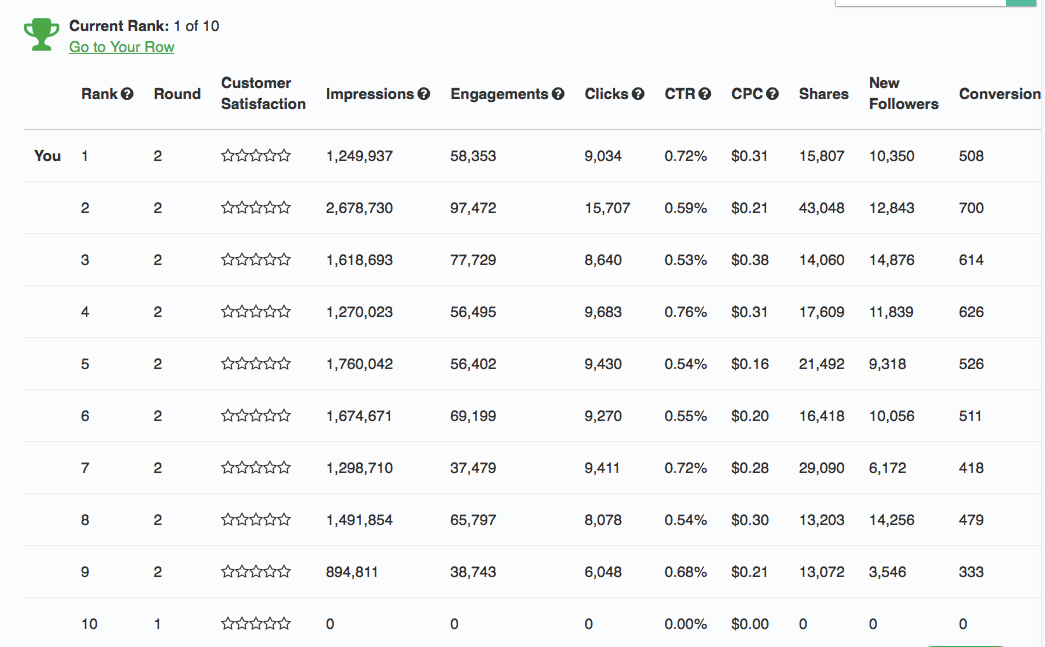The image size is (1045, 647).
Task: Click the Engagements help question mark icon
Action: point(558,94)
